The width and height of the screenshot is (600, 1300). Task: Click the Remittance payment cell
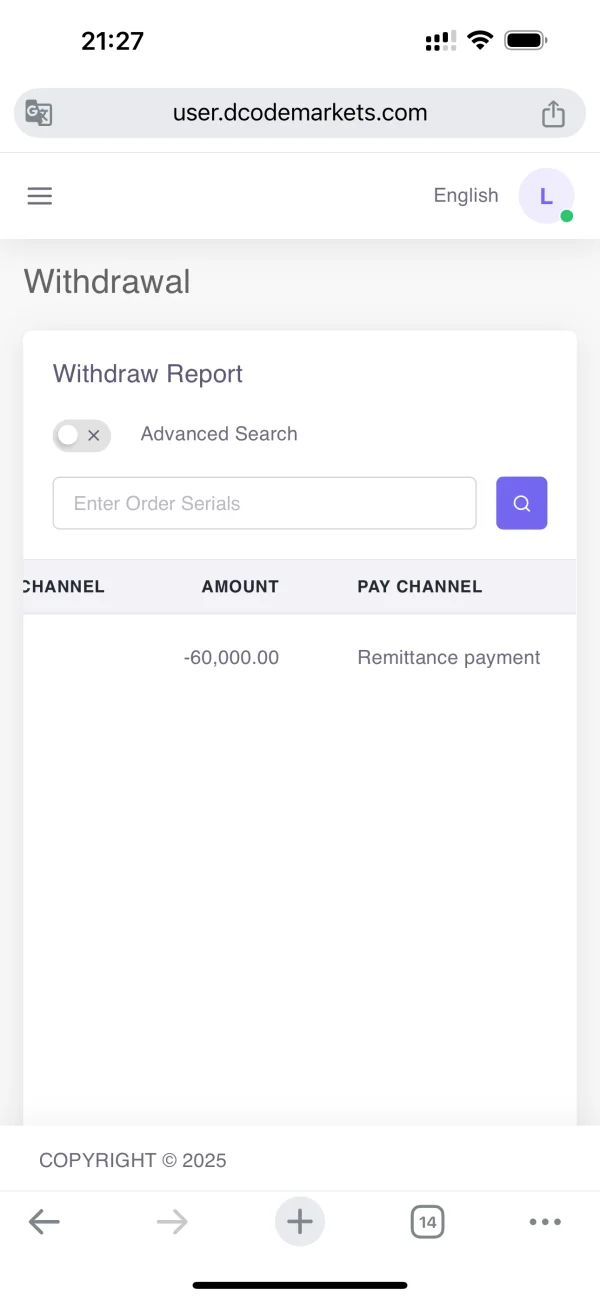449,658
